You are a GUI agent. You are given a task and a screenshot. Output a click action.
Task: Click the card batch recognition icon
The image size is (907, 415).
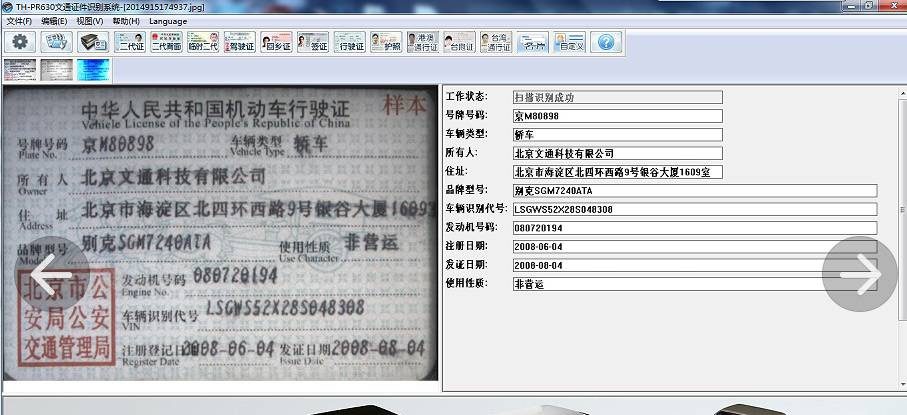pyautogui.click(x=57, y=42)
